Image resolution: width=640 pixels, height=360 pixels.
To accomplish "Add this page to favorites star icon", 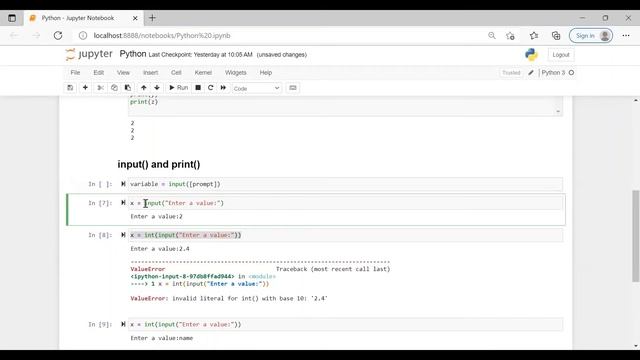I will [x=510, y=36].
